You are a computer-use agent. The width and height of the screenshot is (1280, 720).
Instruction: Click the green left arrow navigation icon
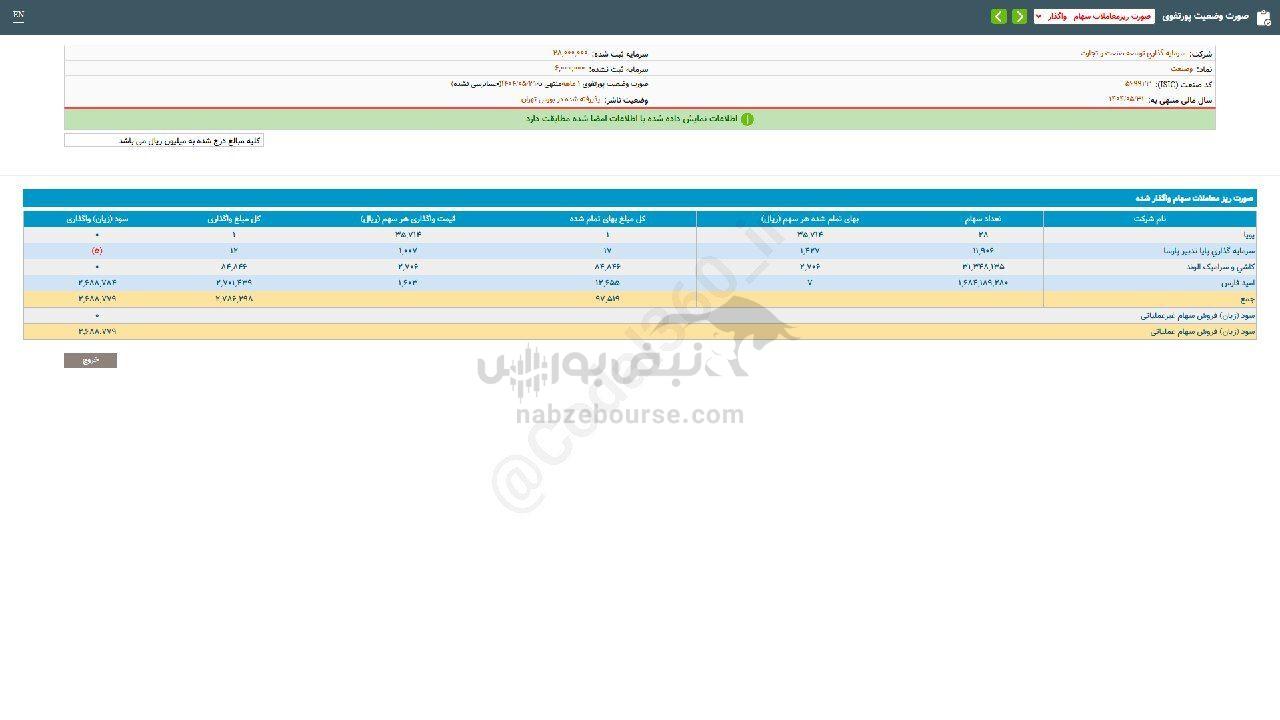pyautogui.click(x=997, y=17)
